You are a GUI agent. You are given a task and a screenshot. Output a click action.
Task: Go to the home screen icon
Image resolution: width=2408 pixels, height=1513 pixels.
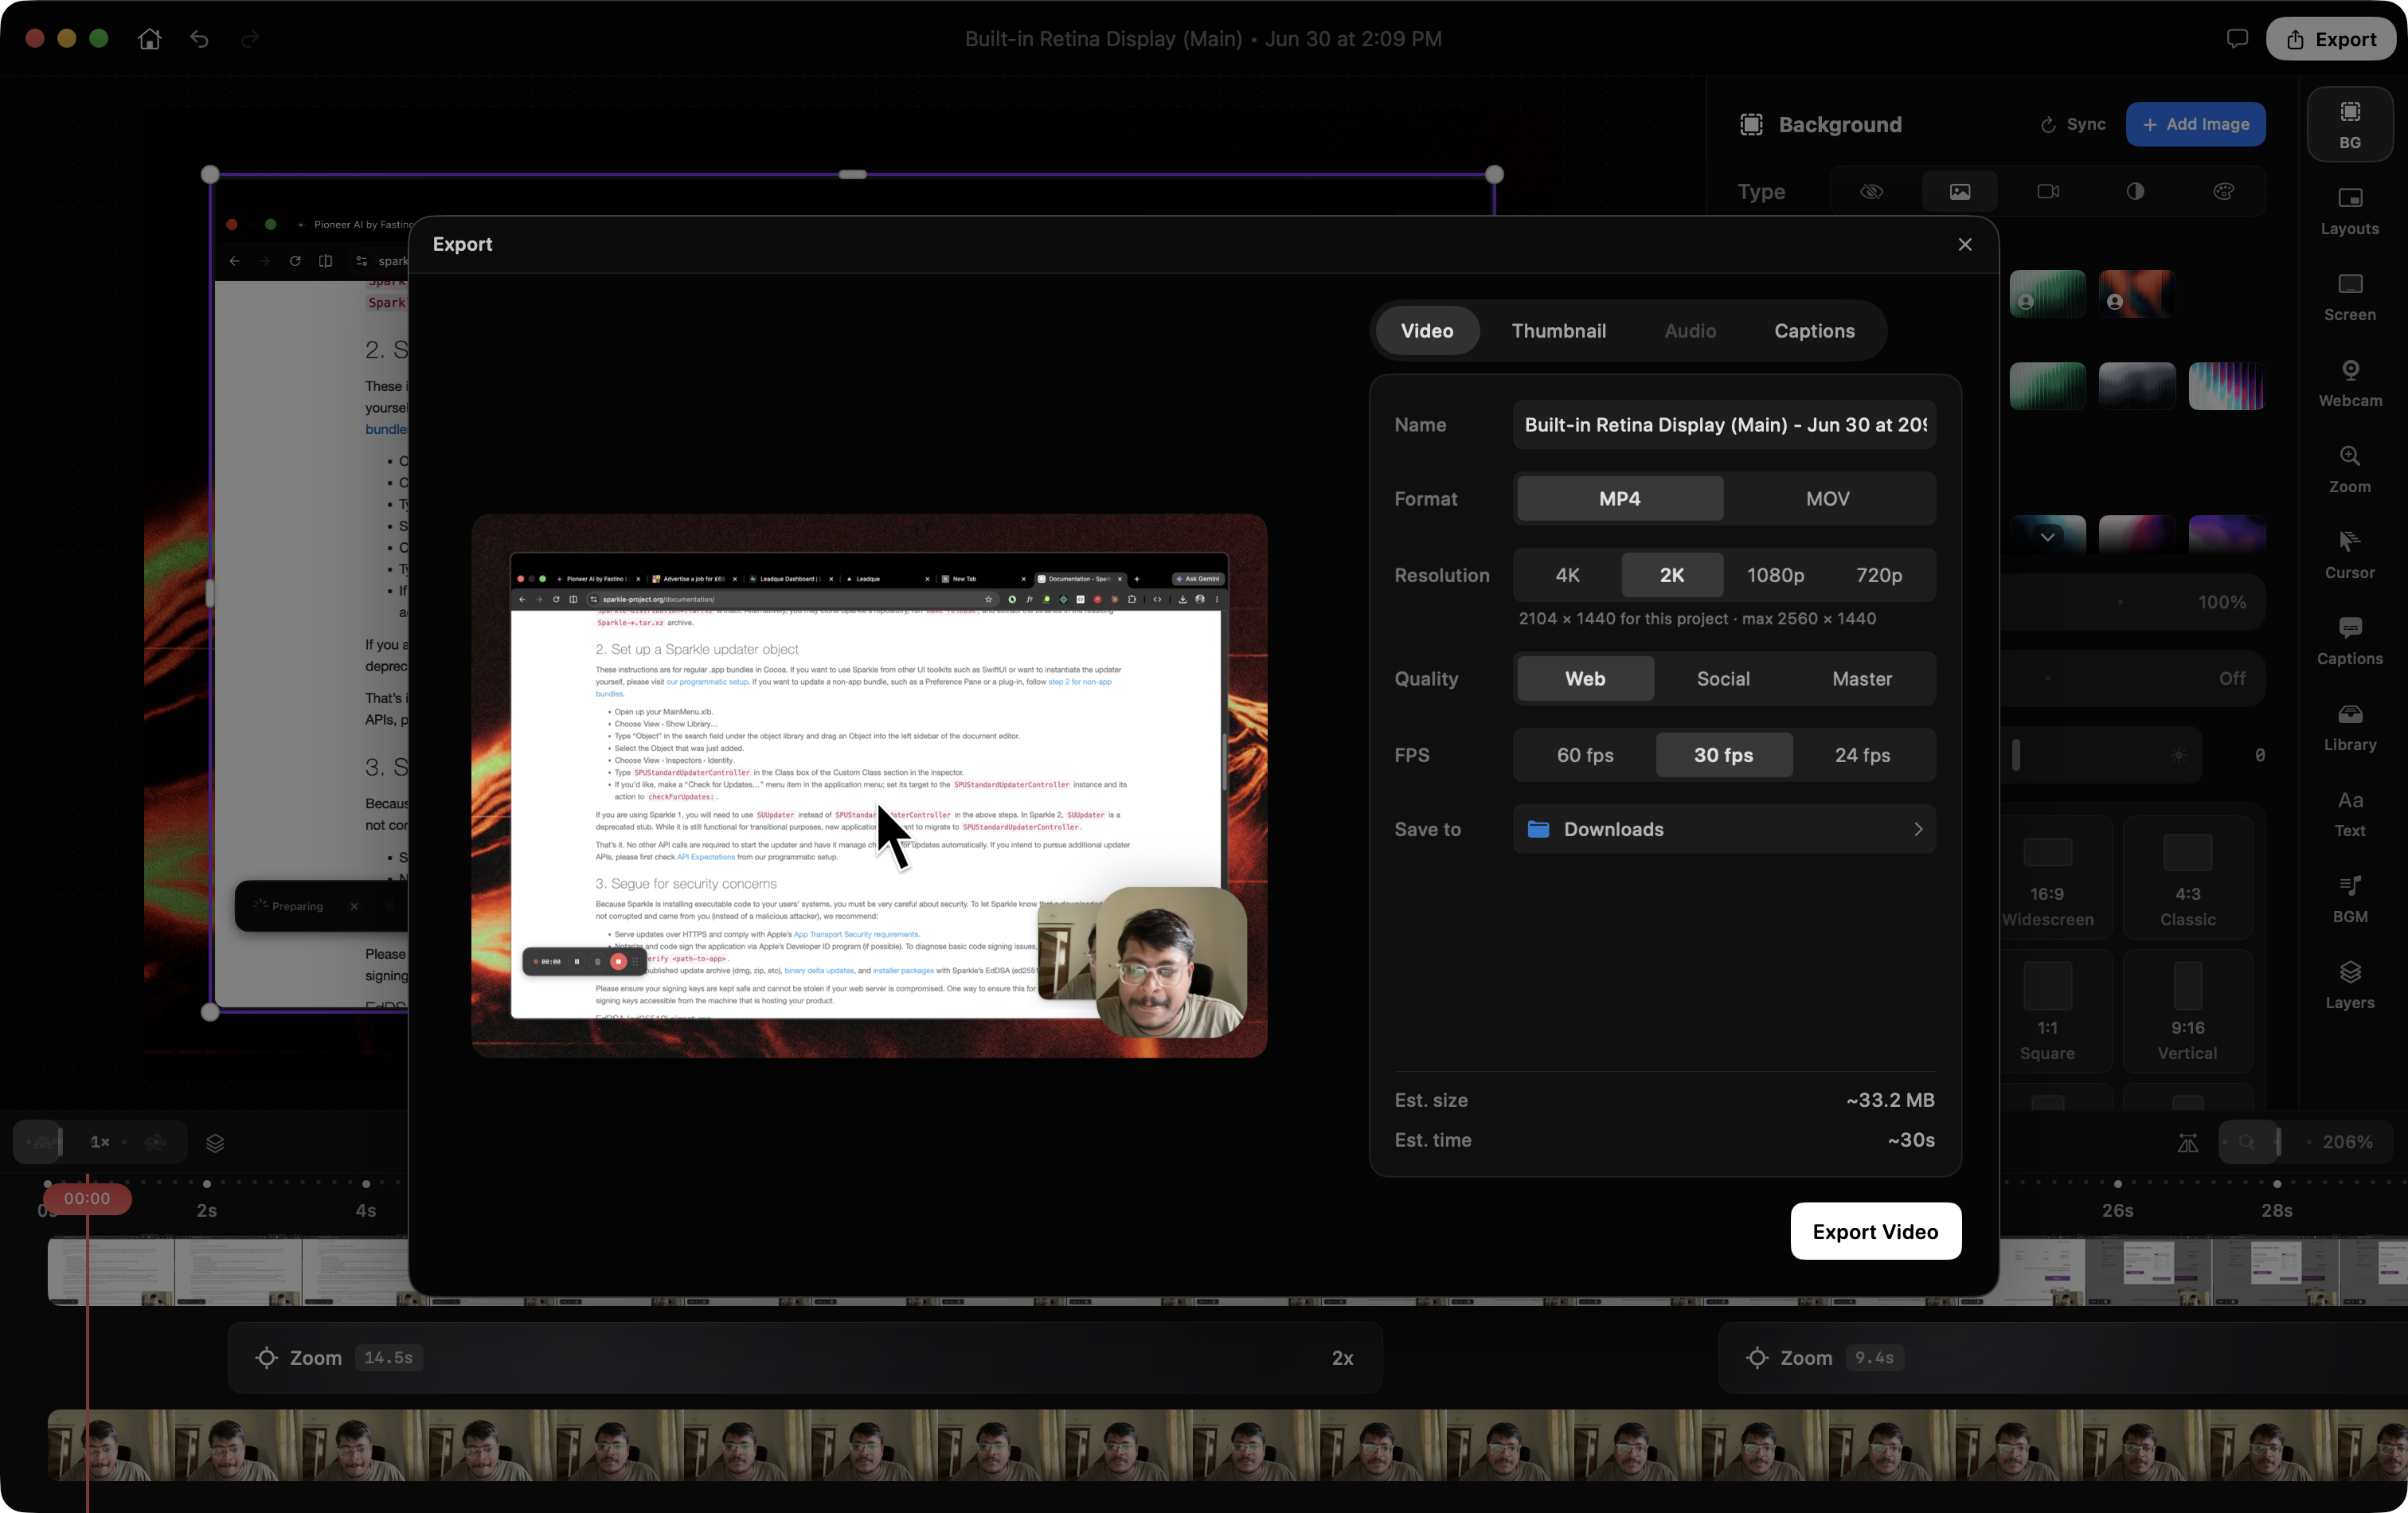(x=149, y=39)
